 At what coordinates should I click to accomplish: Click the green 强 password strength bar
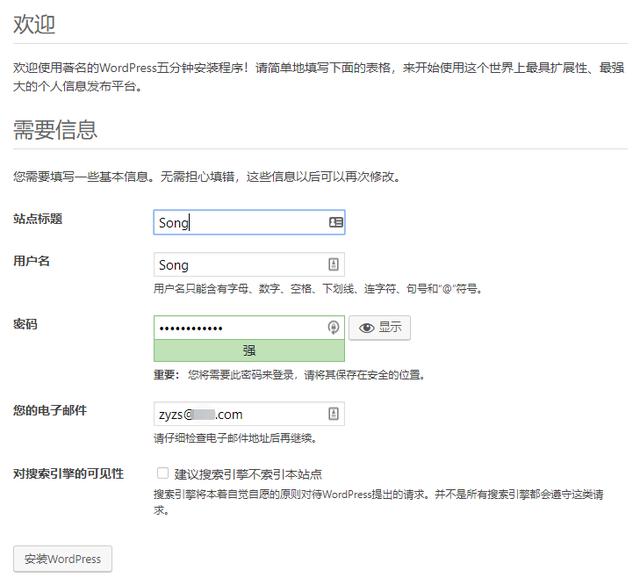point(249,351)
